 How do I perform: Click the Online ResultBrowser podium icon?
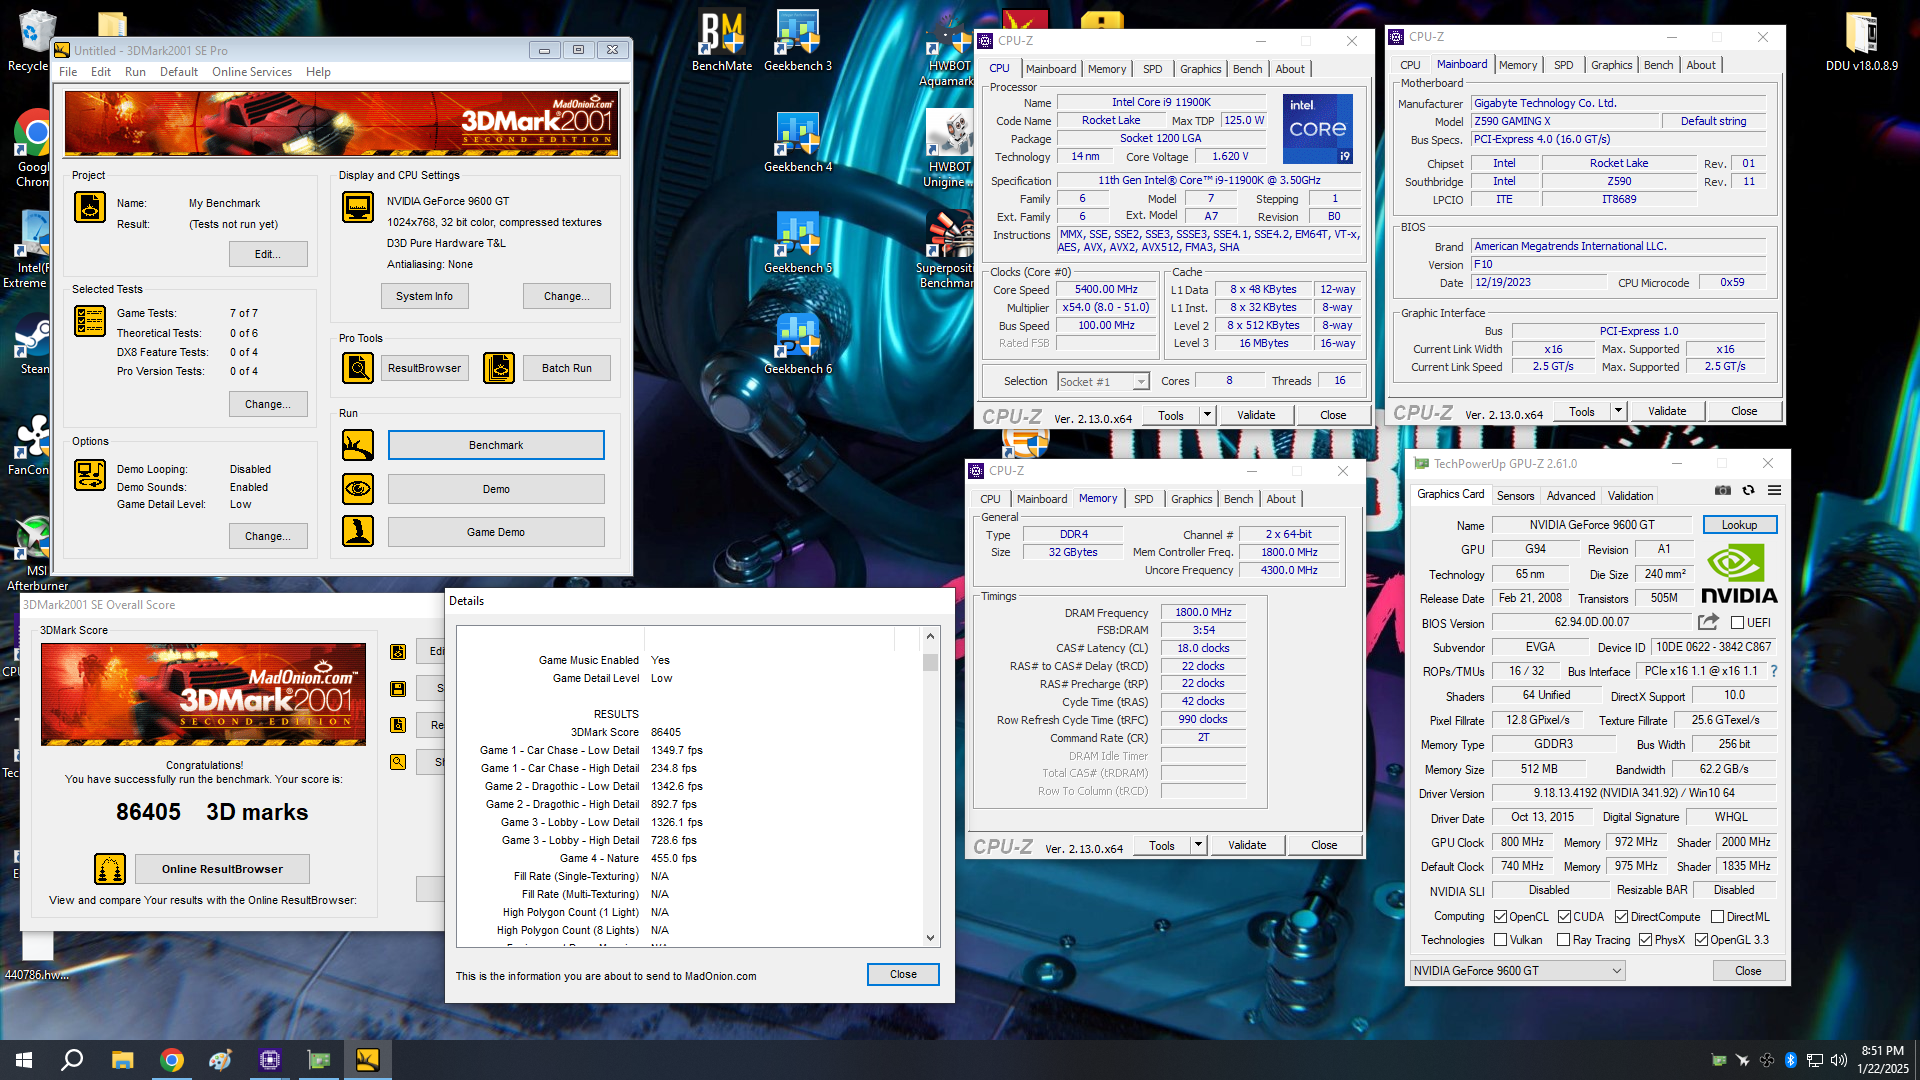click(110, 869)
